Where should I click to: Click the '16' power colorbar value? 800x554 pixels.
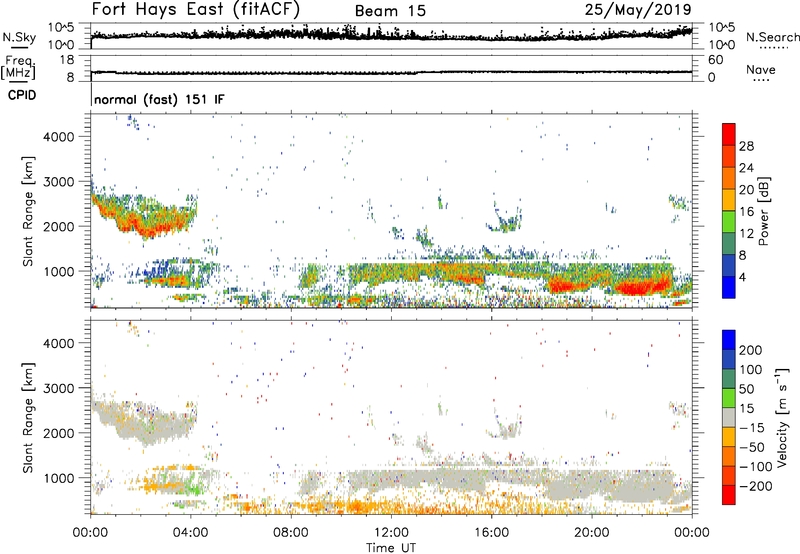point(746,212)
